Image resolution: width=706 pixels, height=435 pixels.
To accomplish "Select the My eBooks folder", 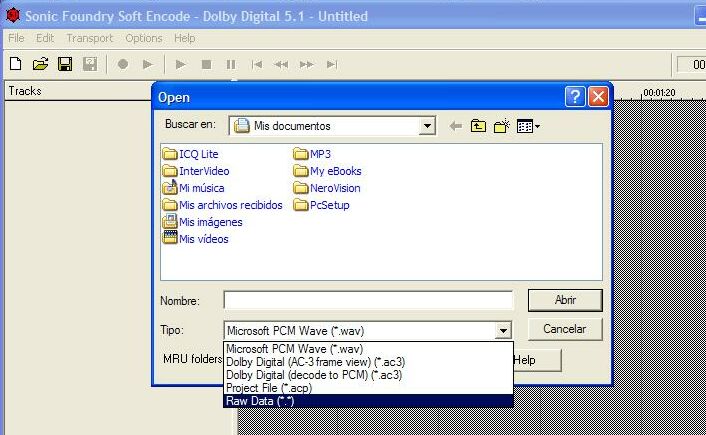I will [327, 171].
